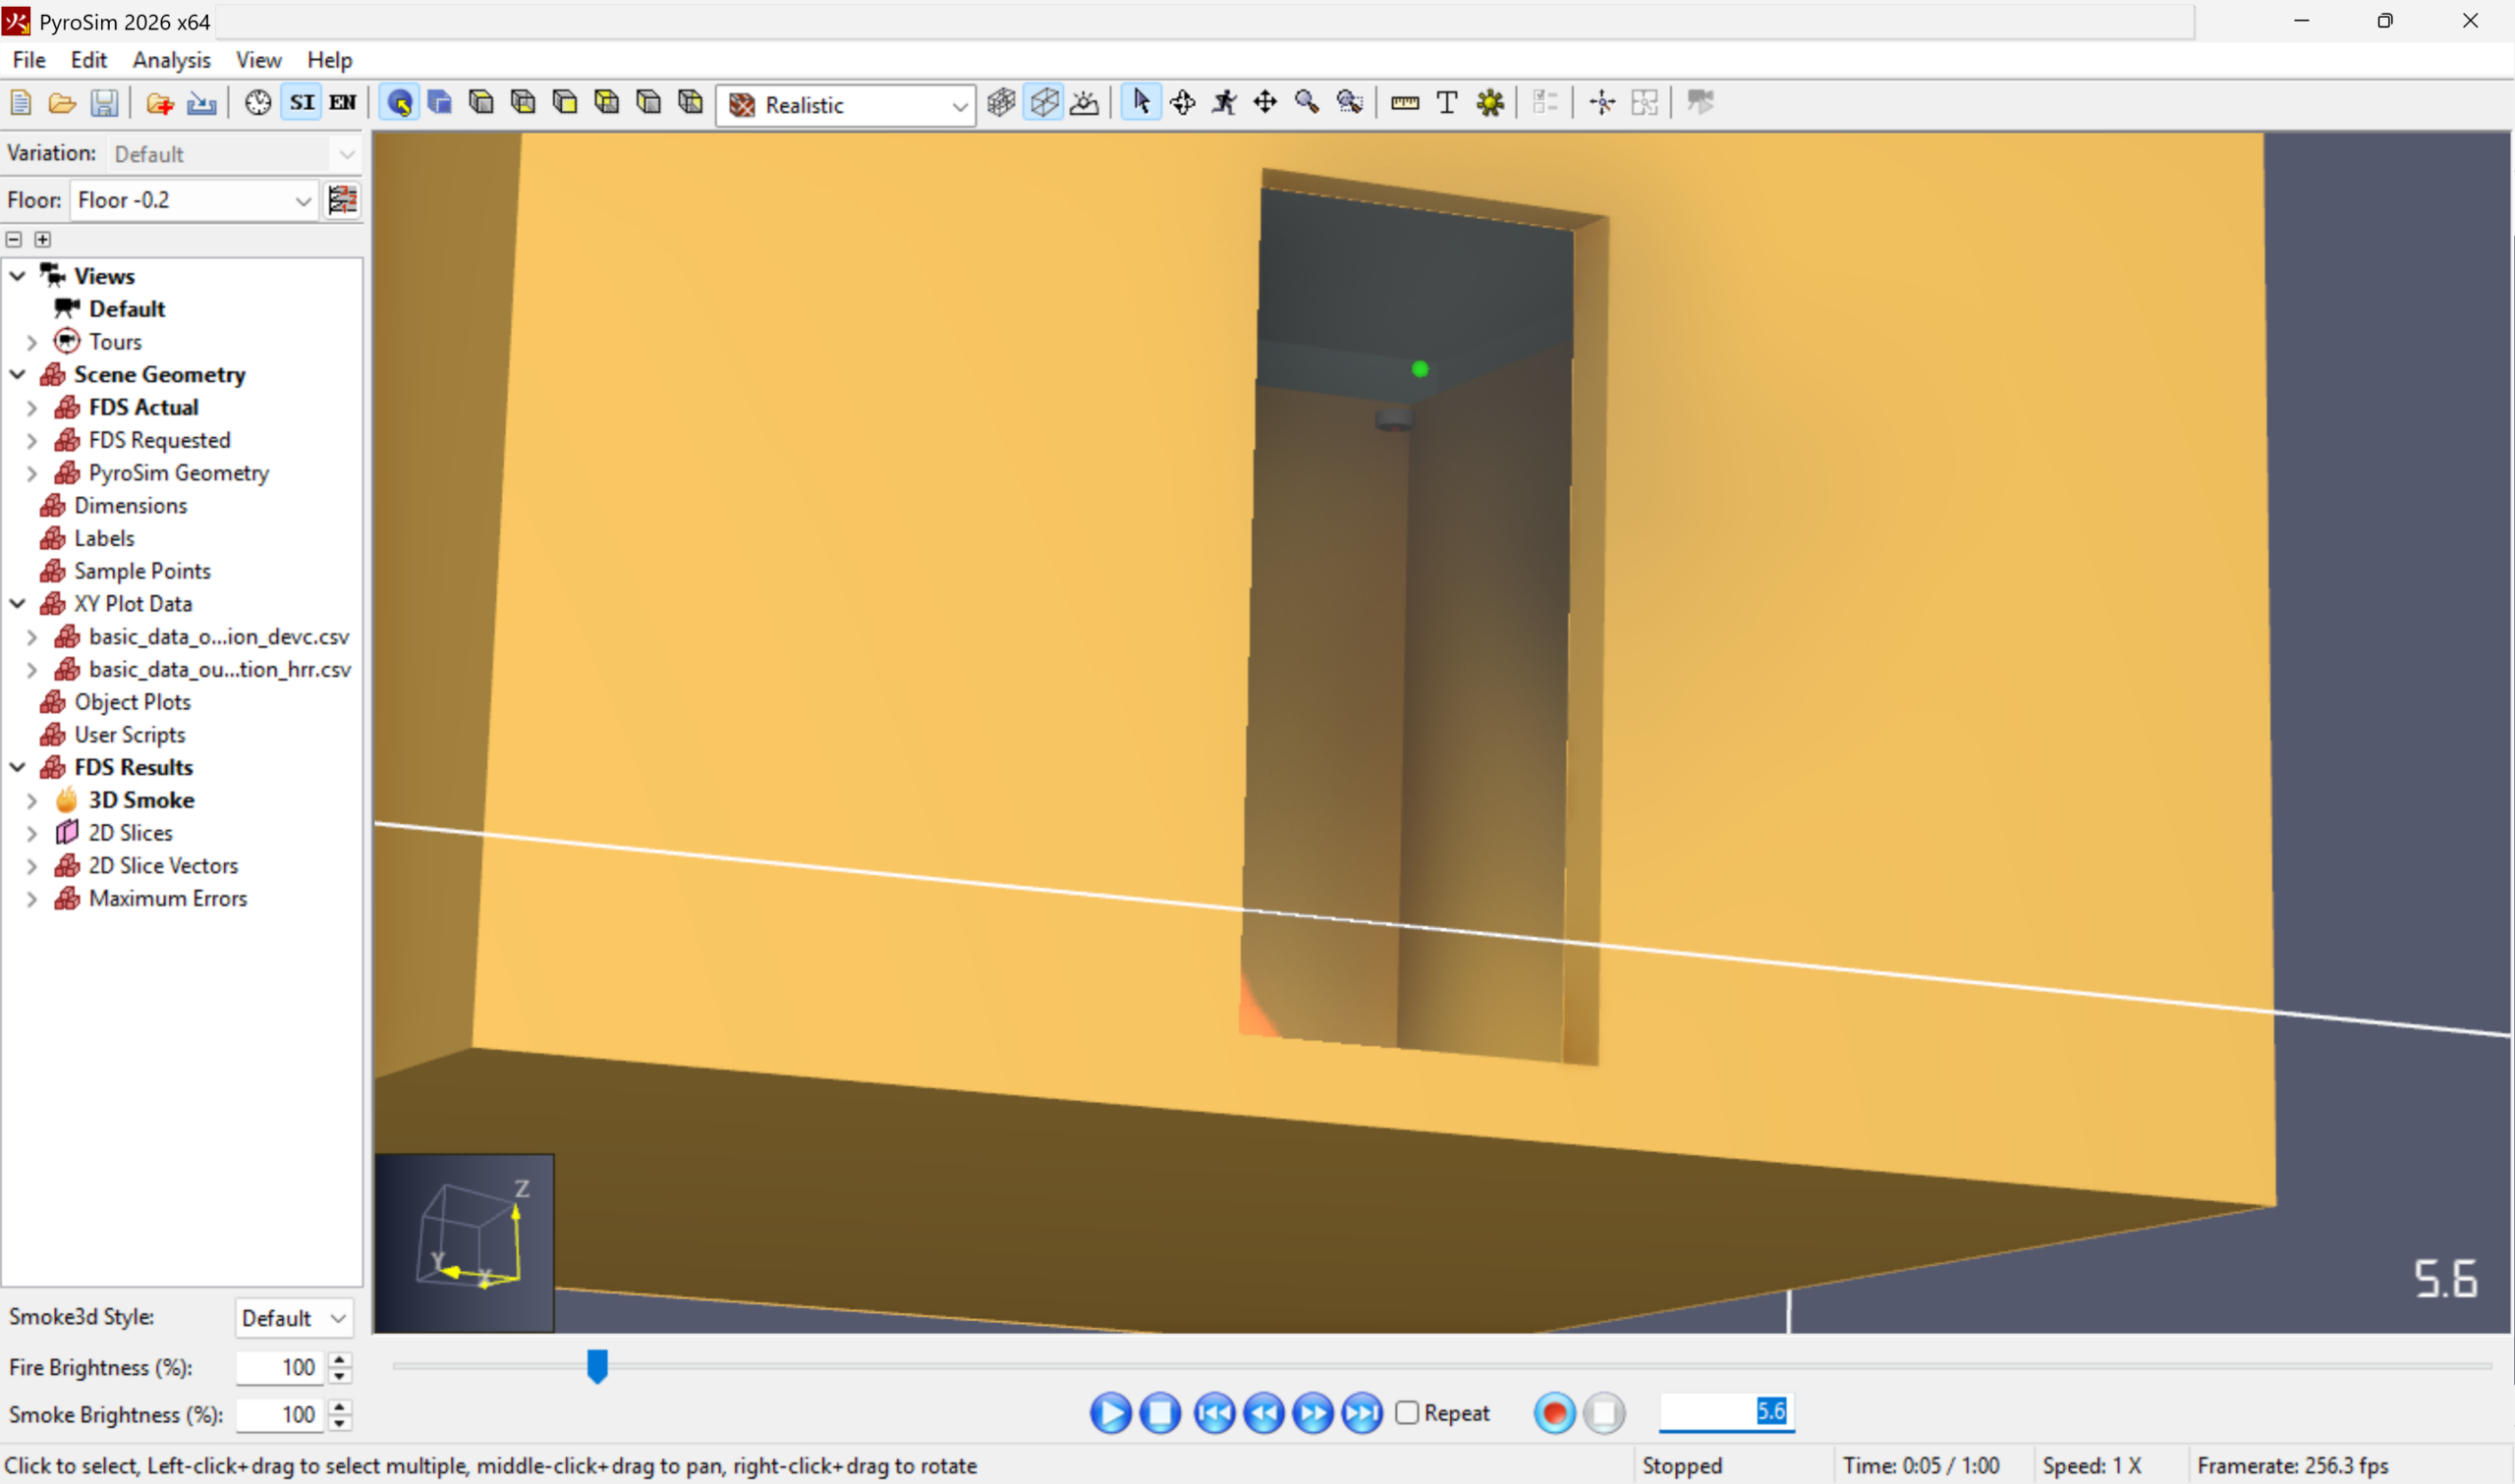2515x1484 pixels.
Task: Open a file with the folder icon
Action: (x=62, y=103)
